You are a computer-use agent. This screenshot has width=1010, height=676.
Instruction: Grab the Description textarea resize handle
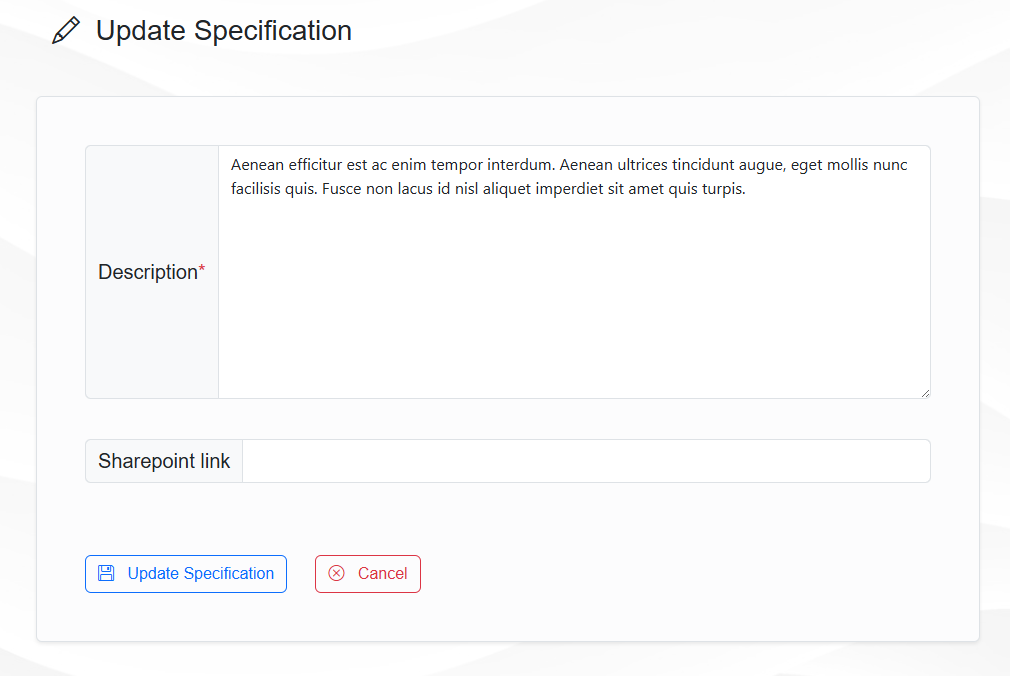click(x=924, y=392)
